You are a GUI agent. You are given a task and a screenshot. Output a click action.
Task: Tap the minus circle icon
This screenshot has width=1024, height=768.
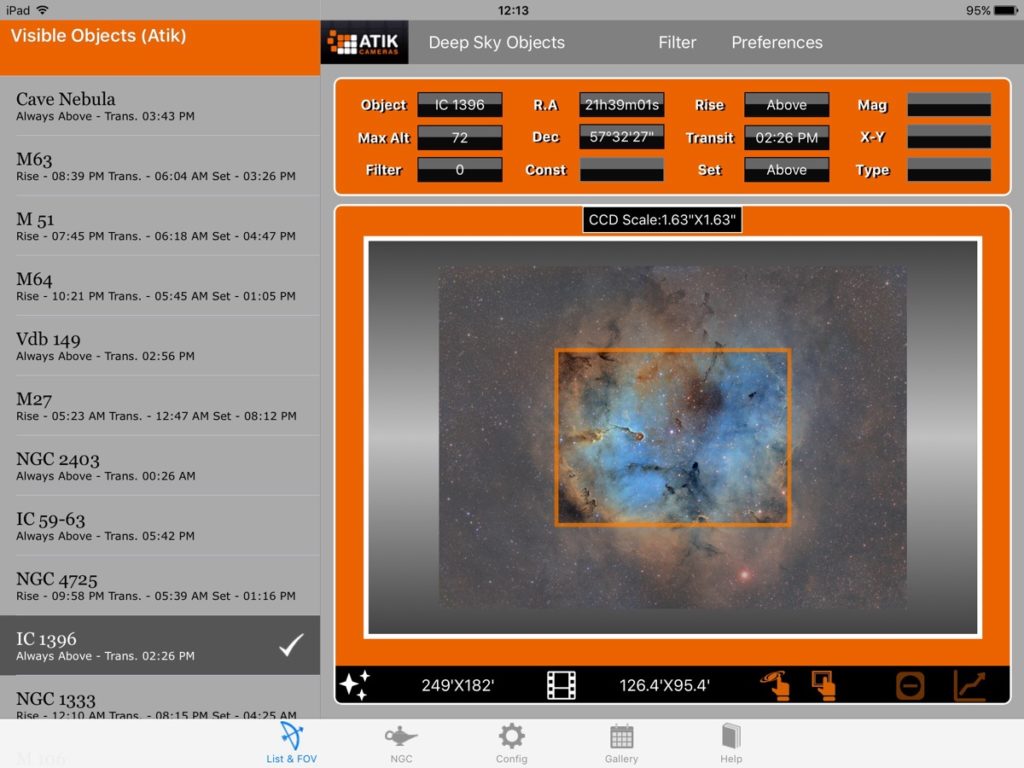coord(910,686)
